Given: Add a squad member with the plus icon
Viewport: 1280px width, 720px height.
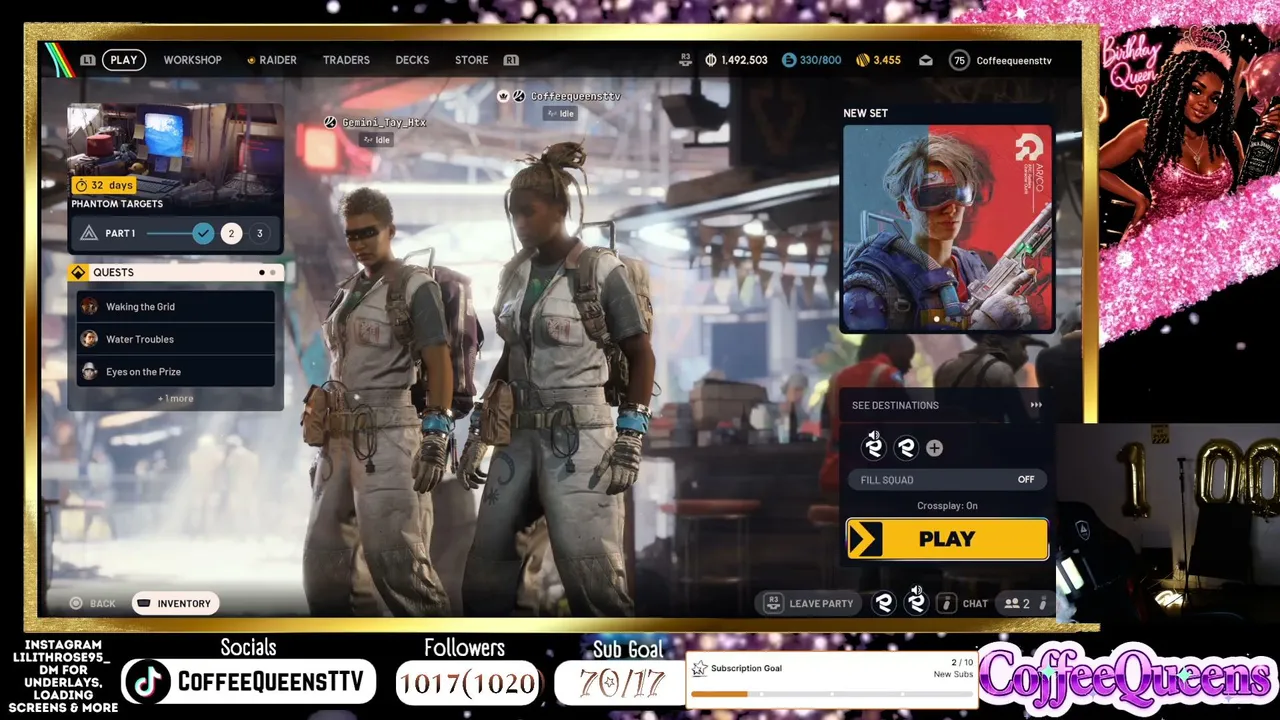Looking at the screenshot, I should point(934,448).
